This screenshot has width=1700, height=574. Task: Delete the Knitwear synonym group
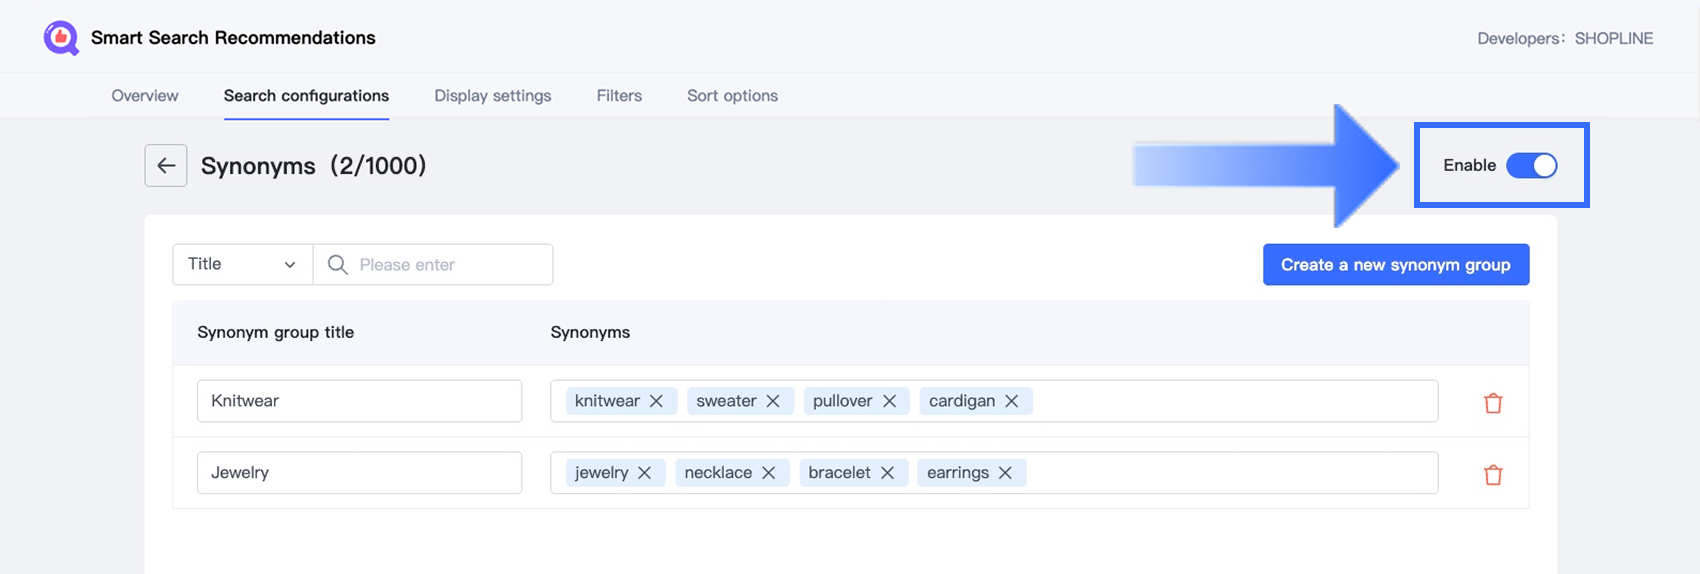(x=1493, y=403)
